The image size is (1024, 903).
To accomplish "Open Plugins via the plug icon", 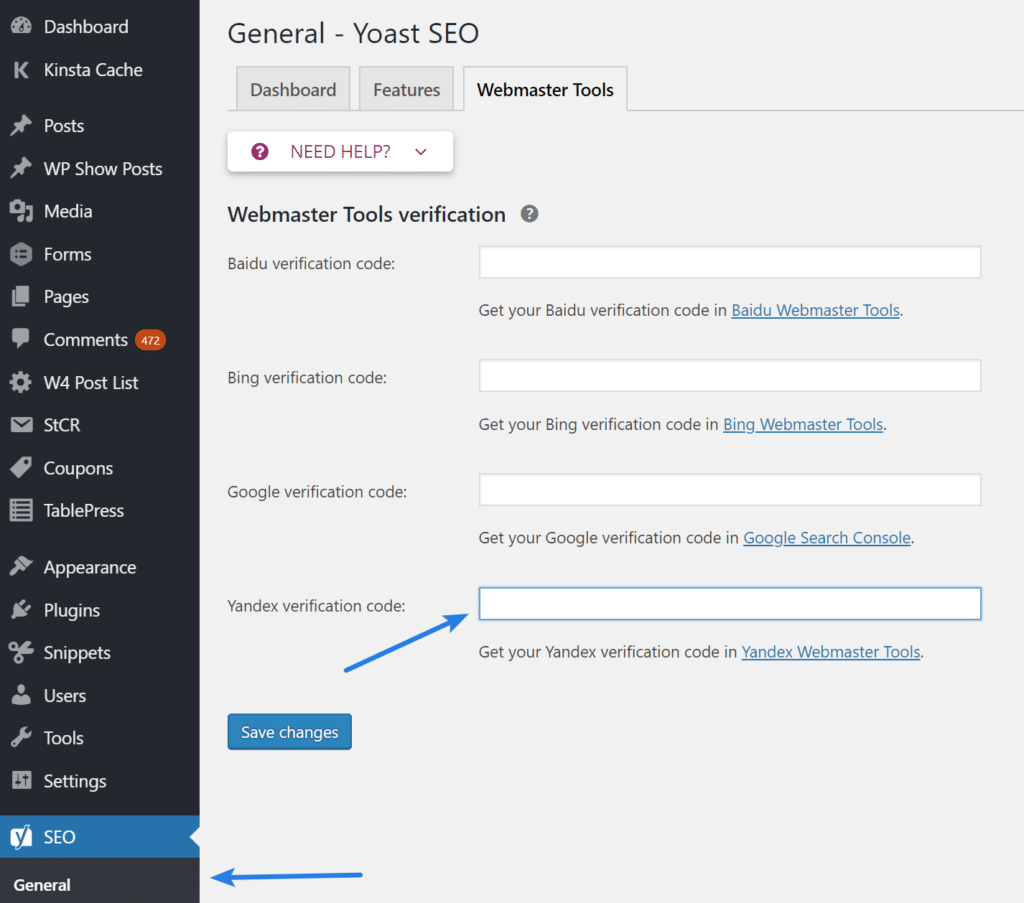I will [x=22, y=609].
